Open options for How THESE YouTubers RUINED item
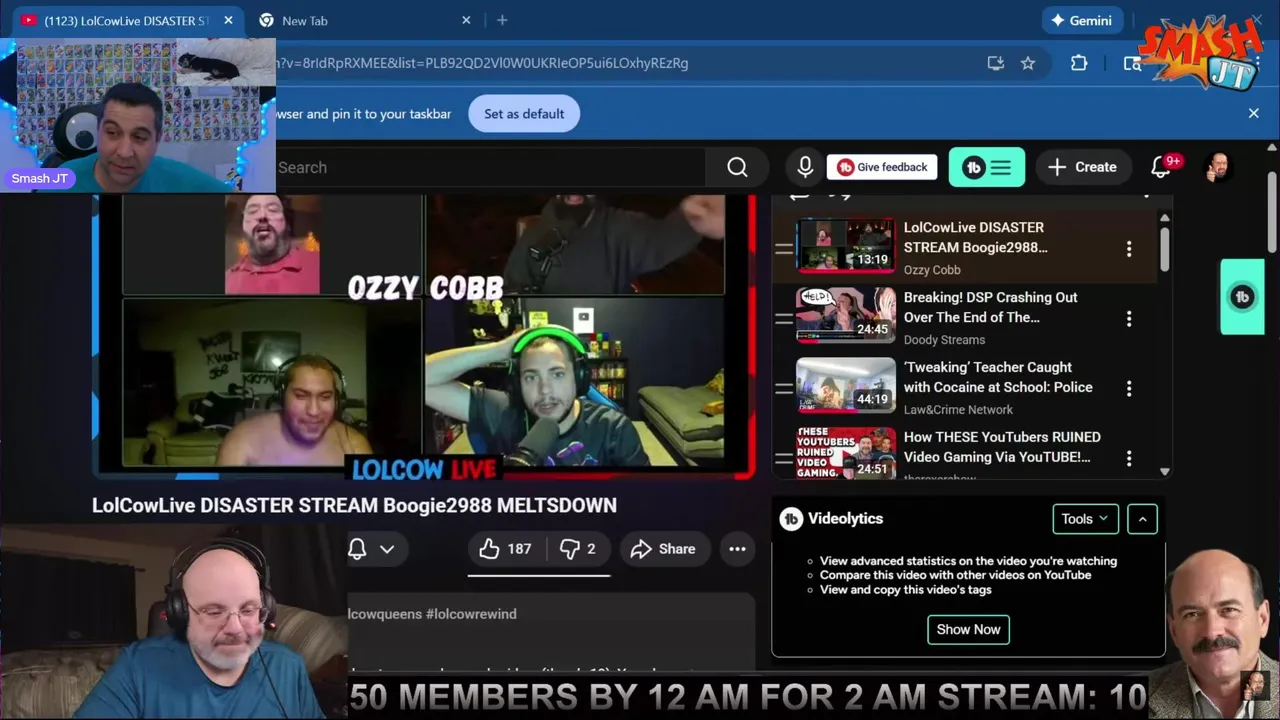The width and height of the screenshot is (1280, 720). pos(1129,458)
